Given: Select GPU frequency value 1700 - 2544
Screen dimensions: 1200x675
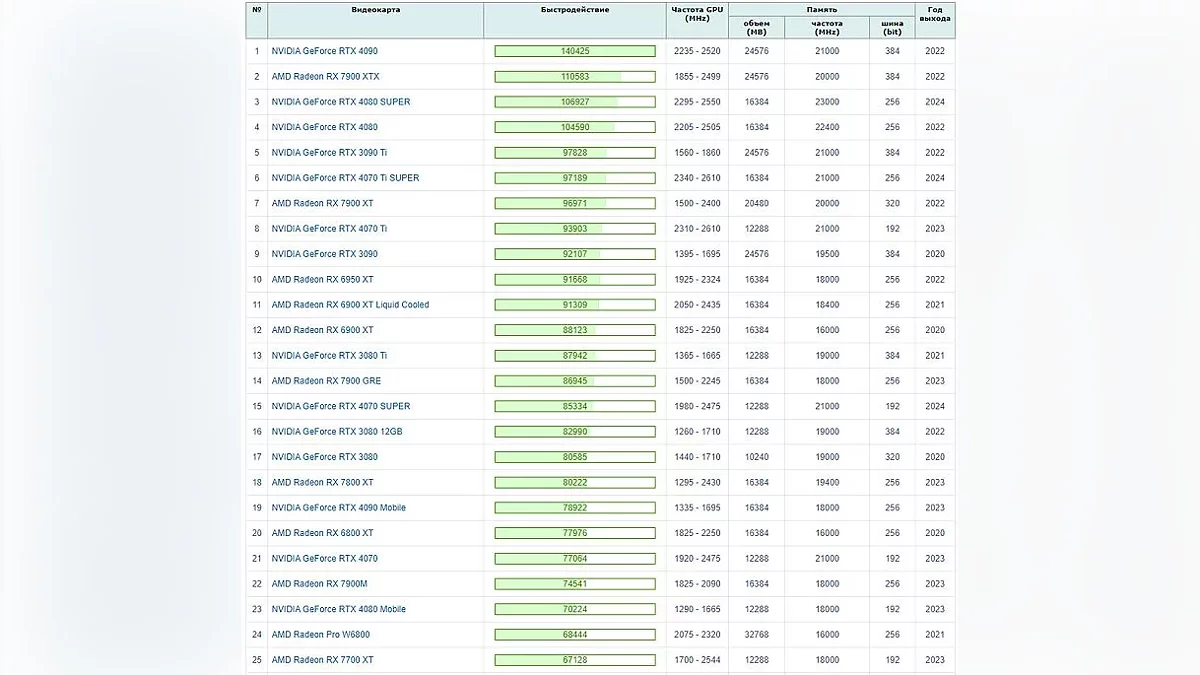Looking at the screenshot, I should [x=697, y=660].
